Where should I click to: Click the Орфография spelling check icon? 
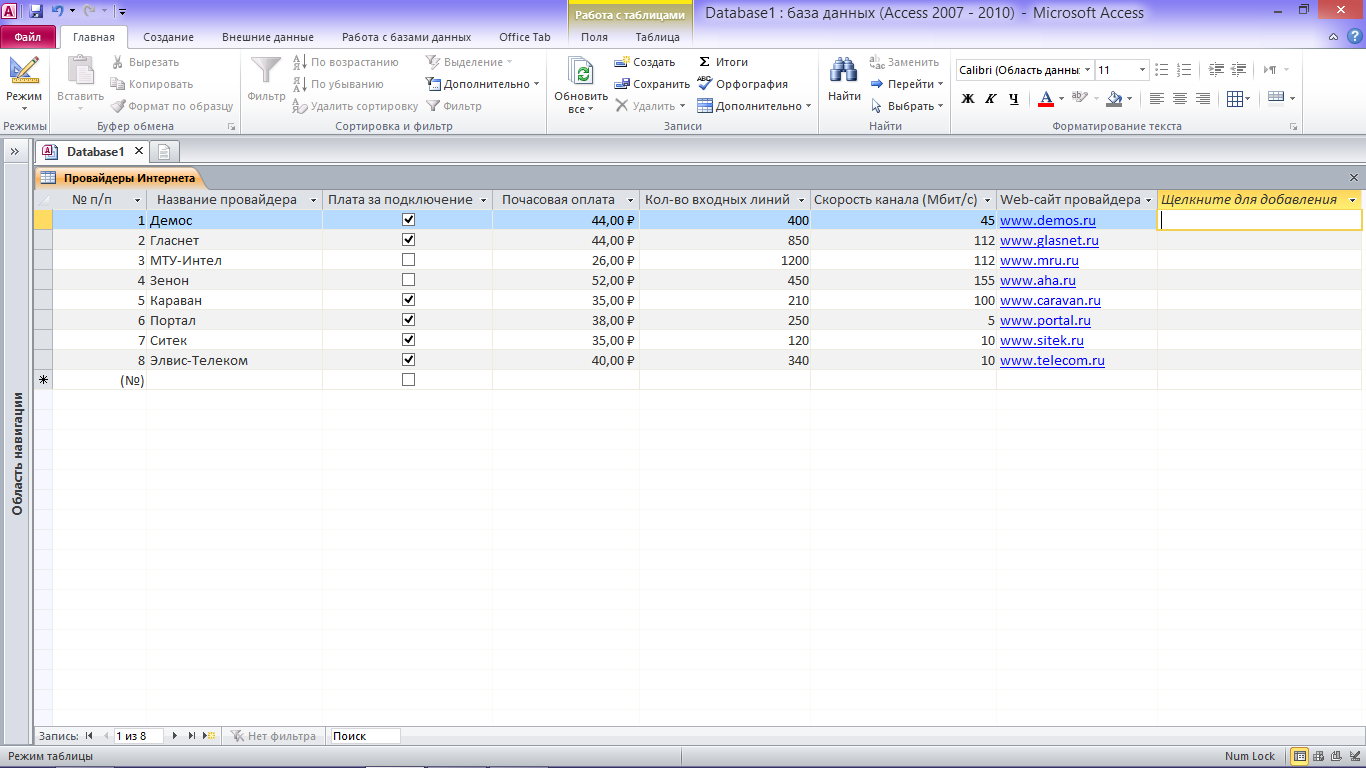click(704, 84)
